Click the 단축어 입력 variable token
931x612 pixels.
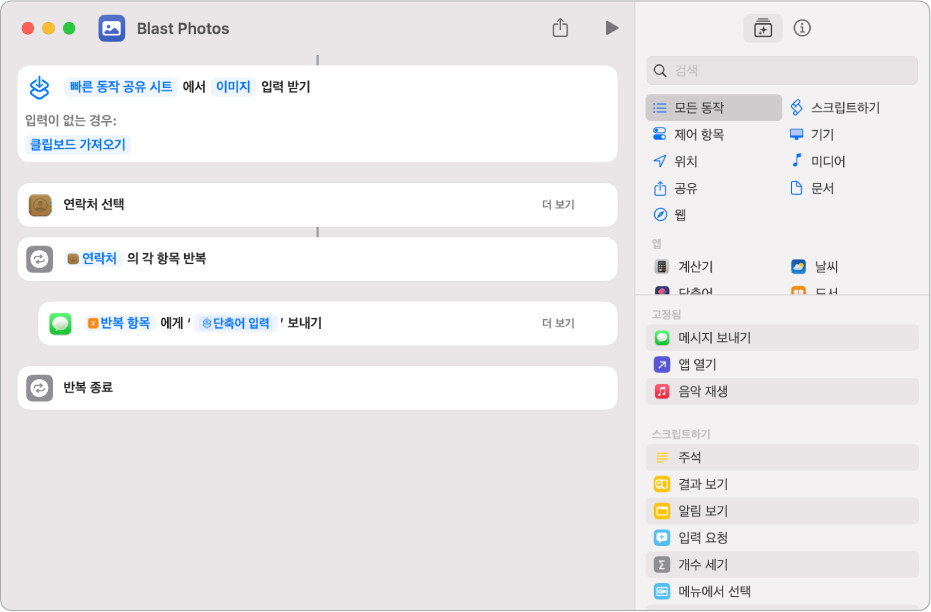236,323
